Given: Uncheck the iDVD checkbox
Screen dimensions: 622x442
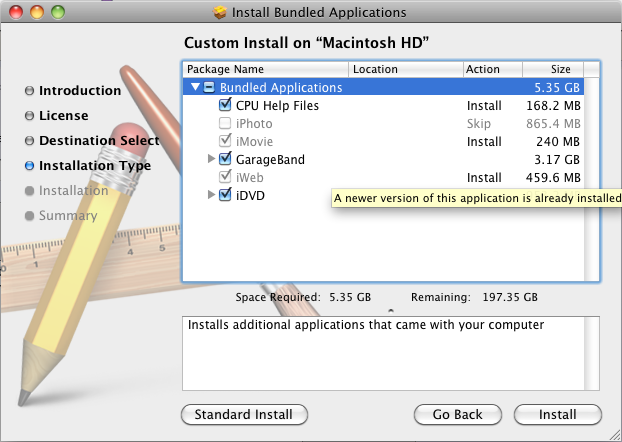Looking at the screenshot, I should click(x=225, y=194).
